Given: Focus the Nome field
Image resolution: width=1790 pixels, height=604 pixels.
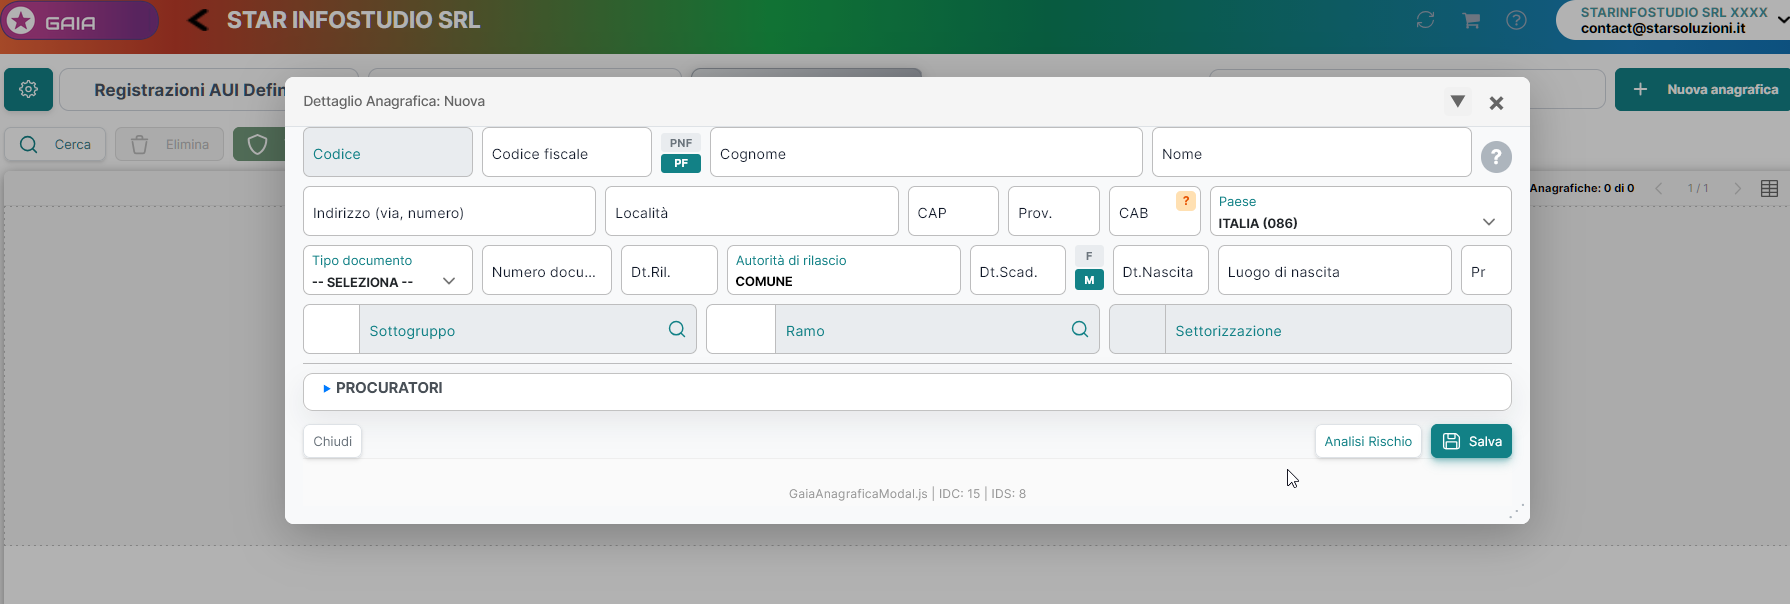Looking at the screenshot, I should click(x=1311, y=152).
